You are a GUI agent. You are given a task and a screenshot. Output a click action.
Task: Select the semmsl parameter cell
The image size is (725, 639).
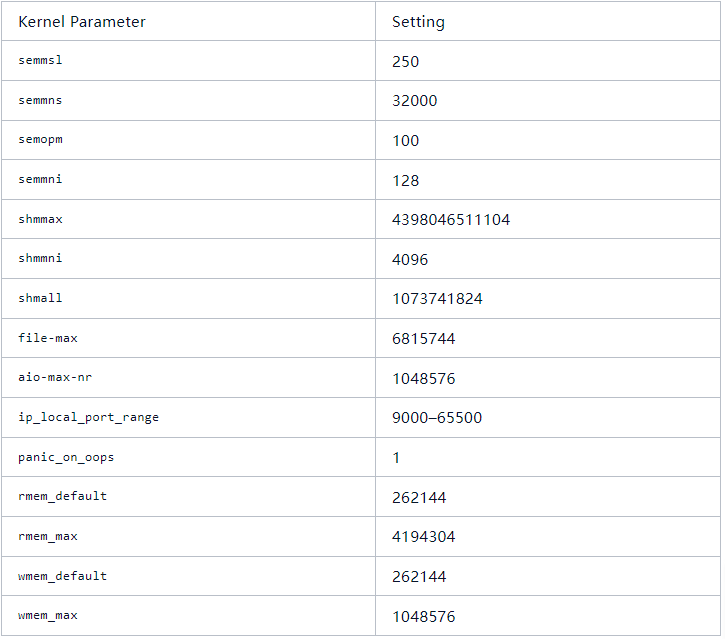click(41, 61)
